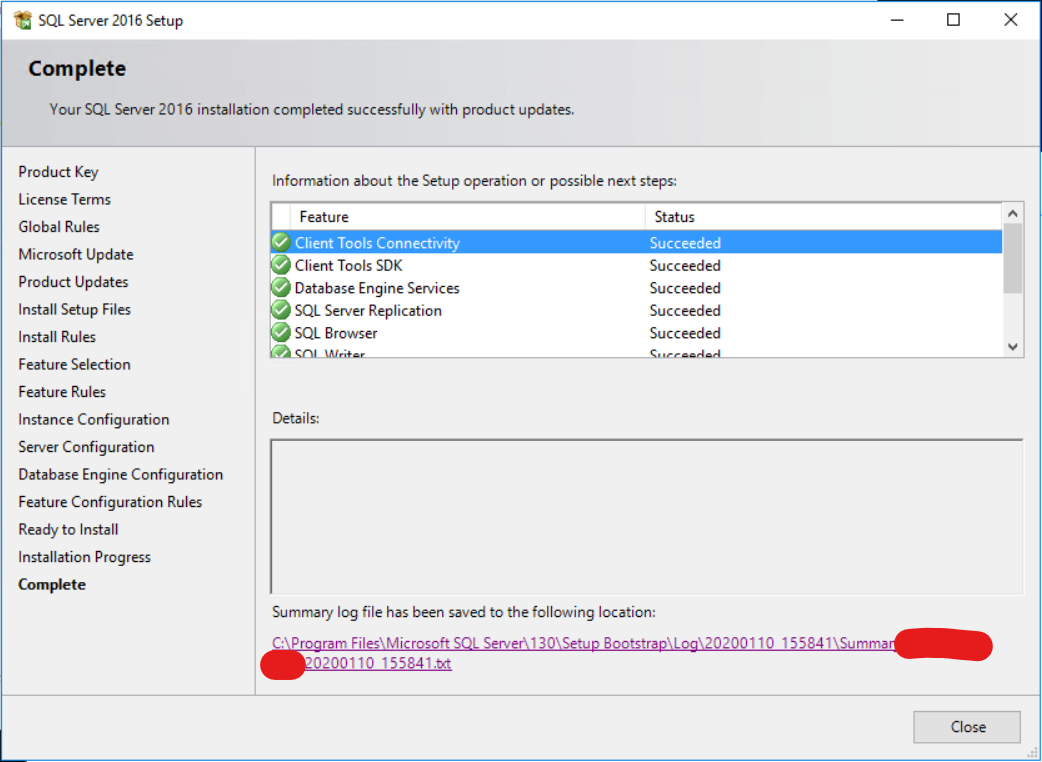Click Succeeded status for SQL Server Replication

click(x=685, y=310)
